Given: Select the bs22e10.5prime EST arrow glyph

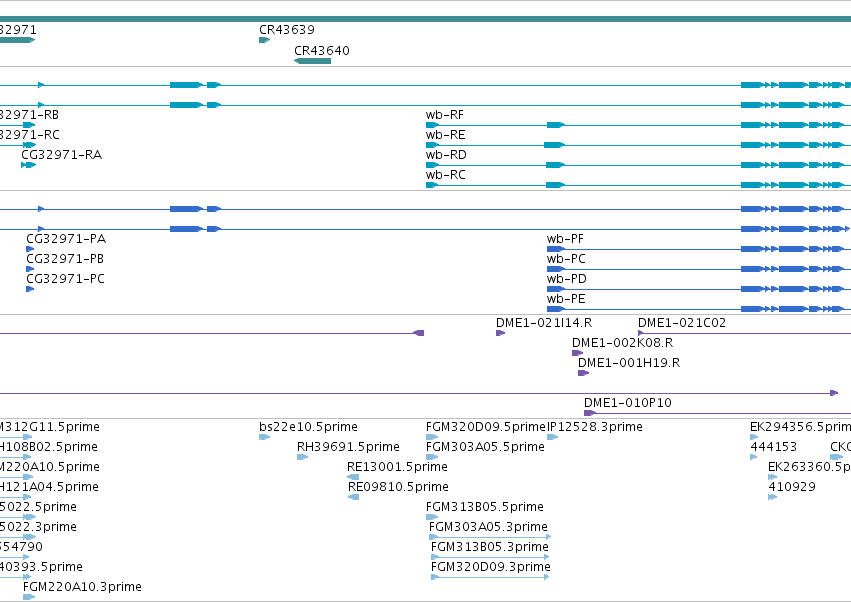Looking at the screenshot, I should coord(264,438).
